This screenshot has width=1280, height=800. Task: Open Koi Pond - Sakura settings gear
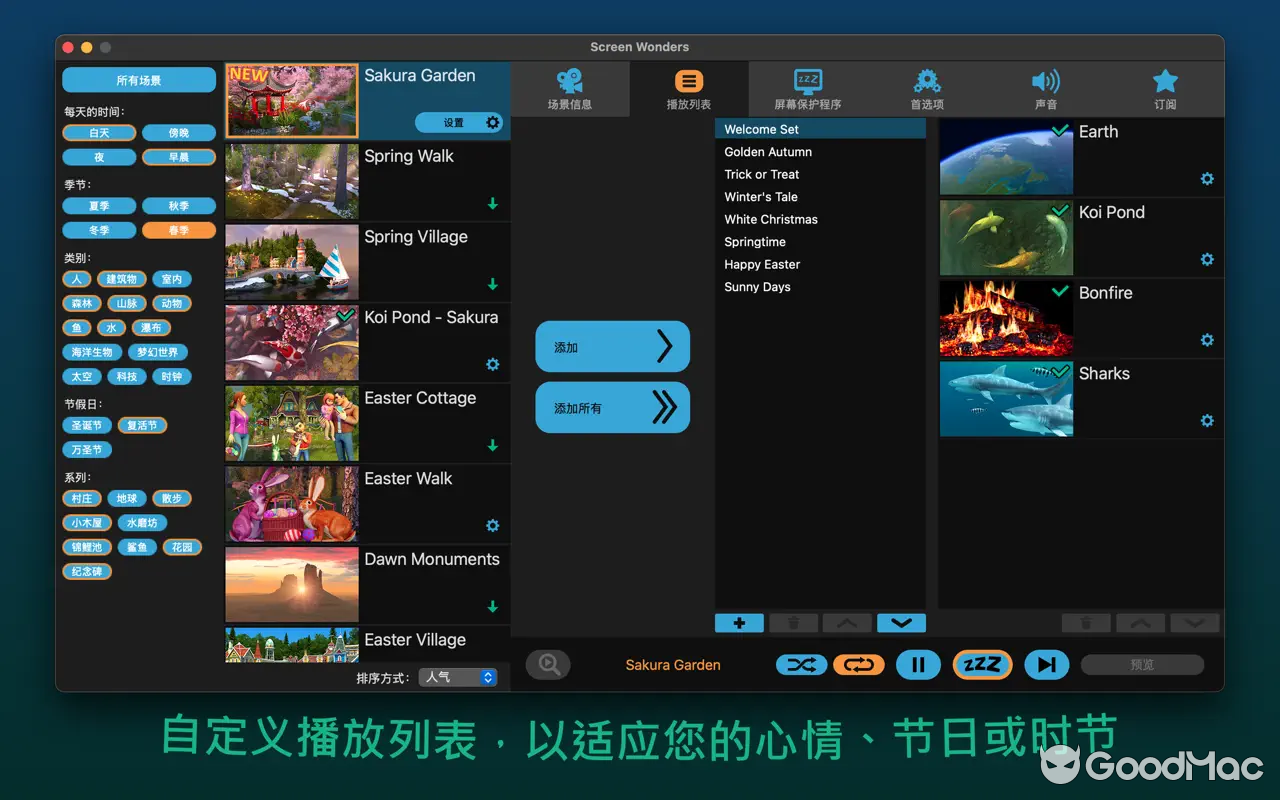(x=492, y=364)
